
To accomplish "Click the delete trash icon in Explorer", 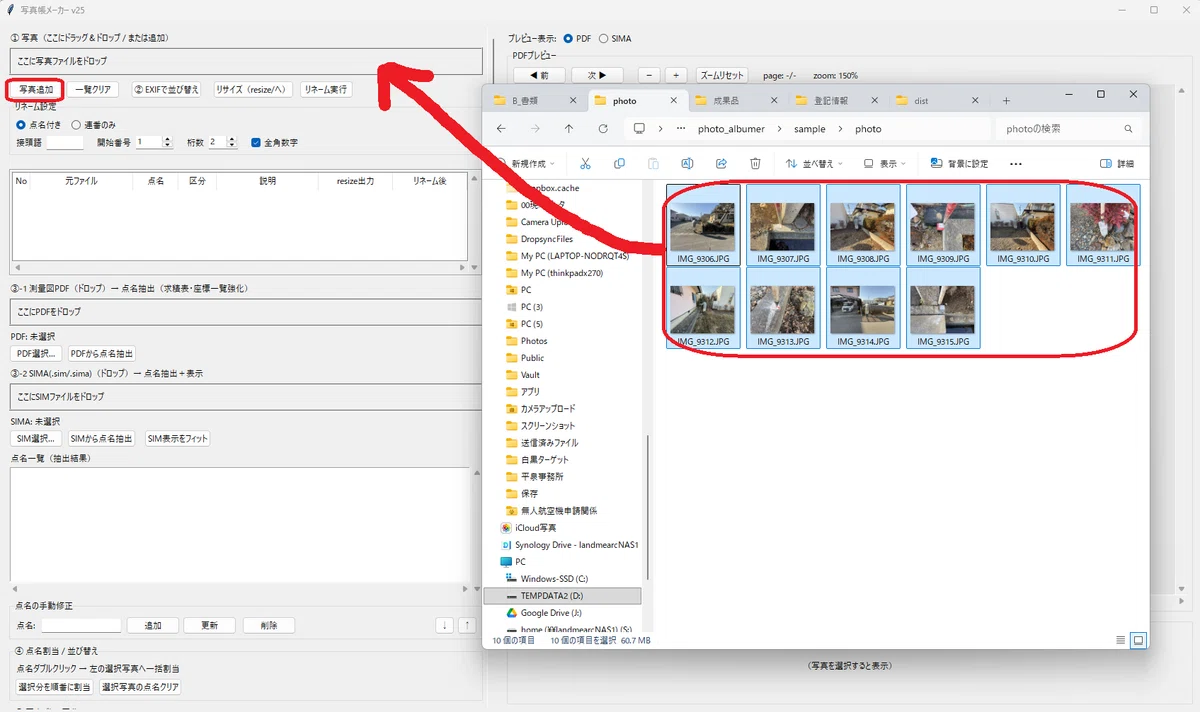I will click(x=756, y=163).
